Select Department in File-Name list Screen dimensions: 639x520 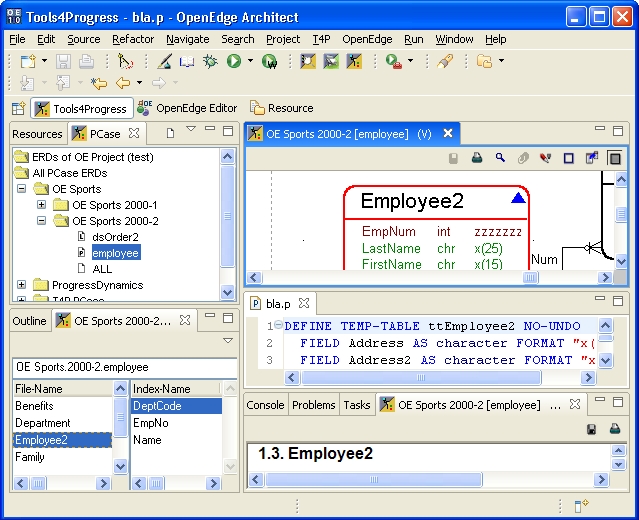coord(43,423)
